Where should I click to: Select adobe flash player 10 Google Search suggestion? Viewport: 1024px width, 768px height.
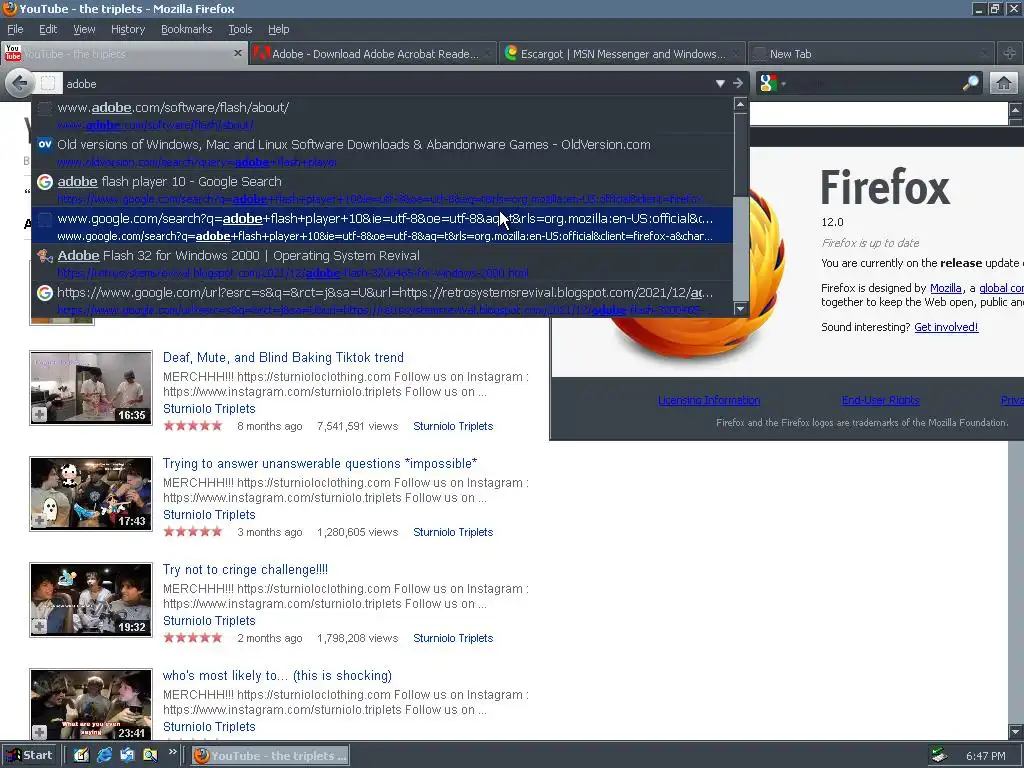pos(382,189)
